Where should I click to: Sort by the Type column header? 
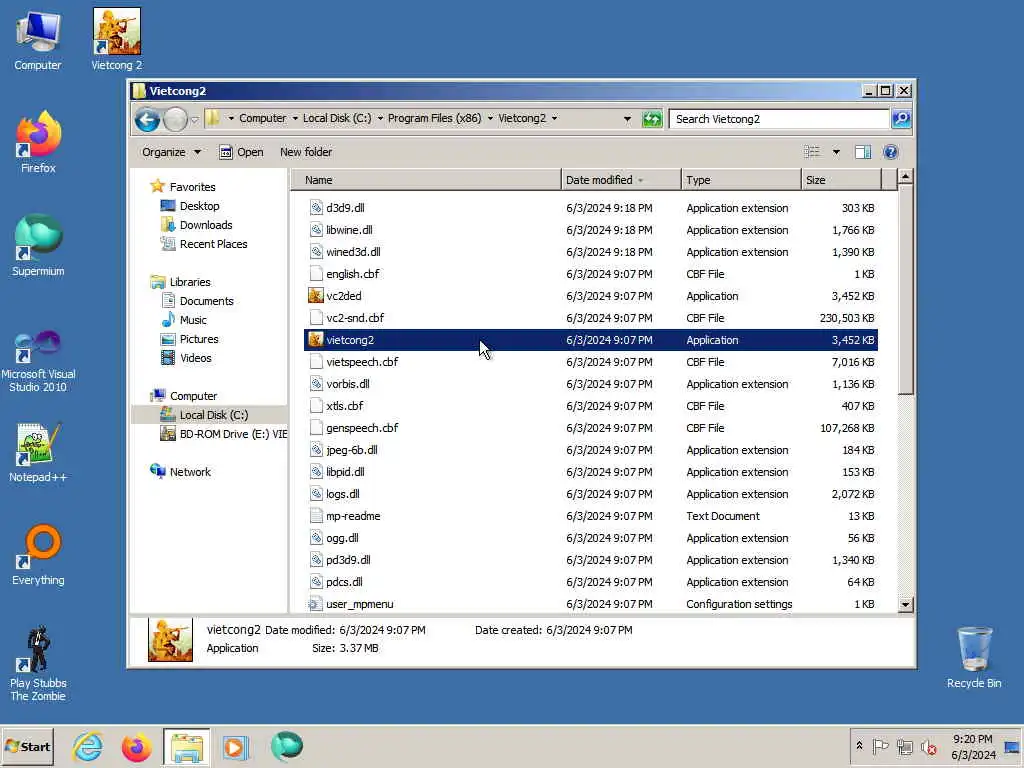point(741,180)
